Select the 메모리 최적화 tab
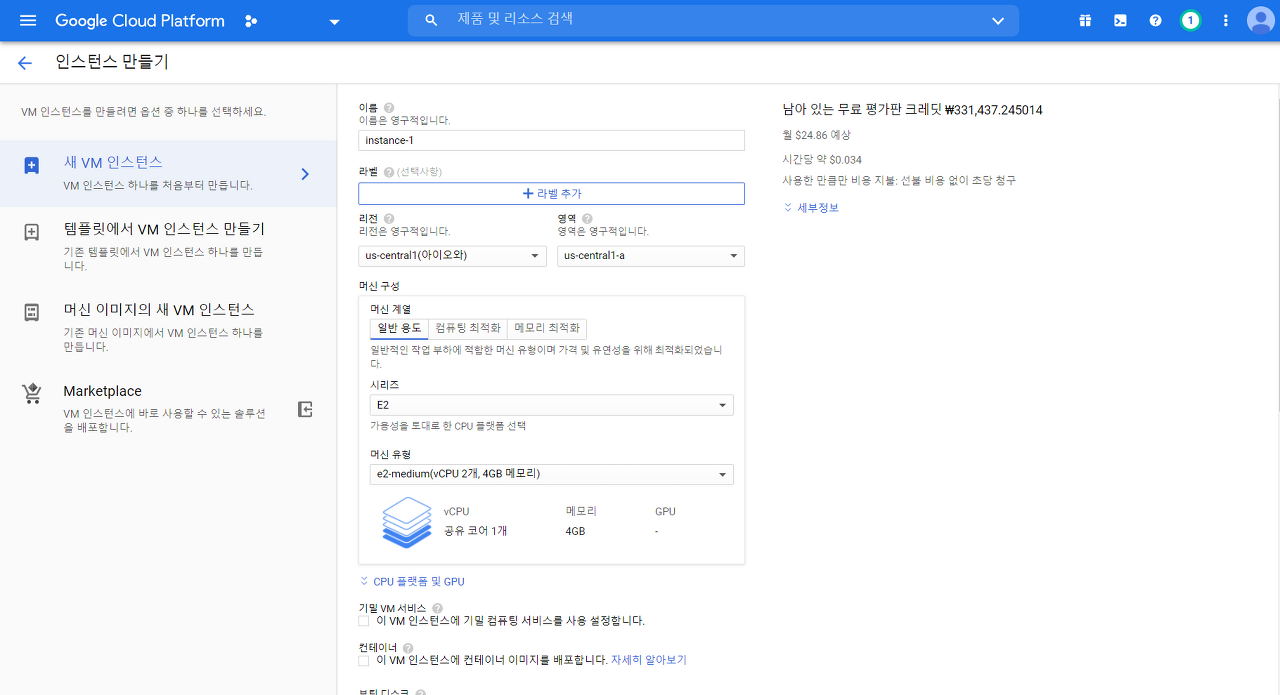Image resolution: width=1280 pixels, height=695 pixels. click(546, 328)
